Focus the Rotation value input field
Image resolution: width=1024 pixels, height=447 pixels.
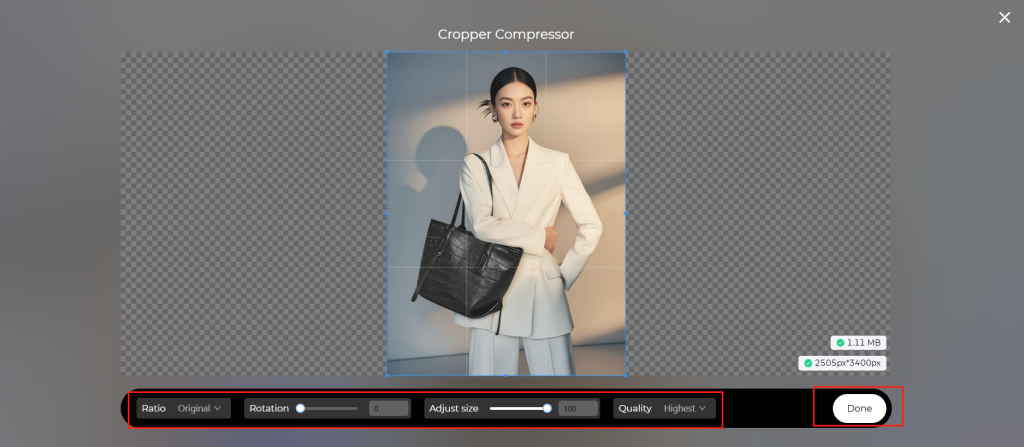(x=389, y=408)
